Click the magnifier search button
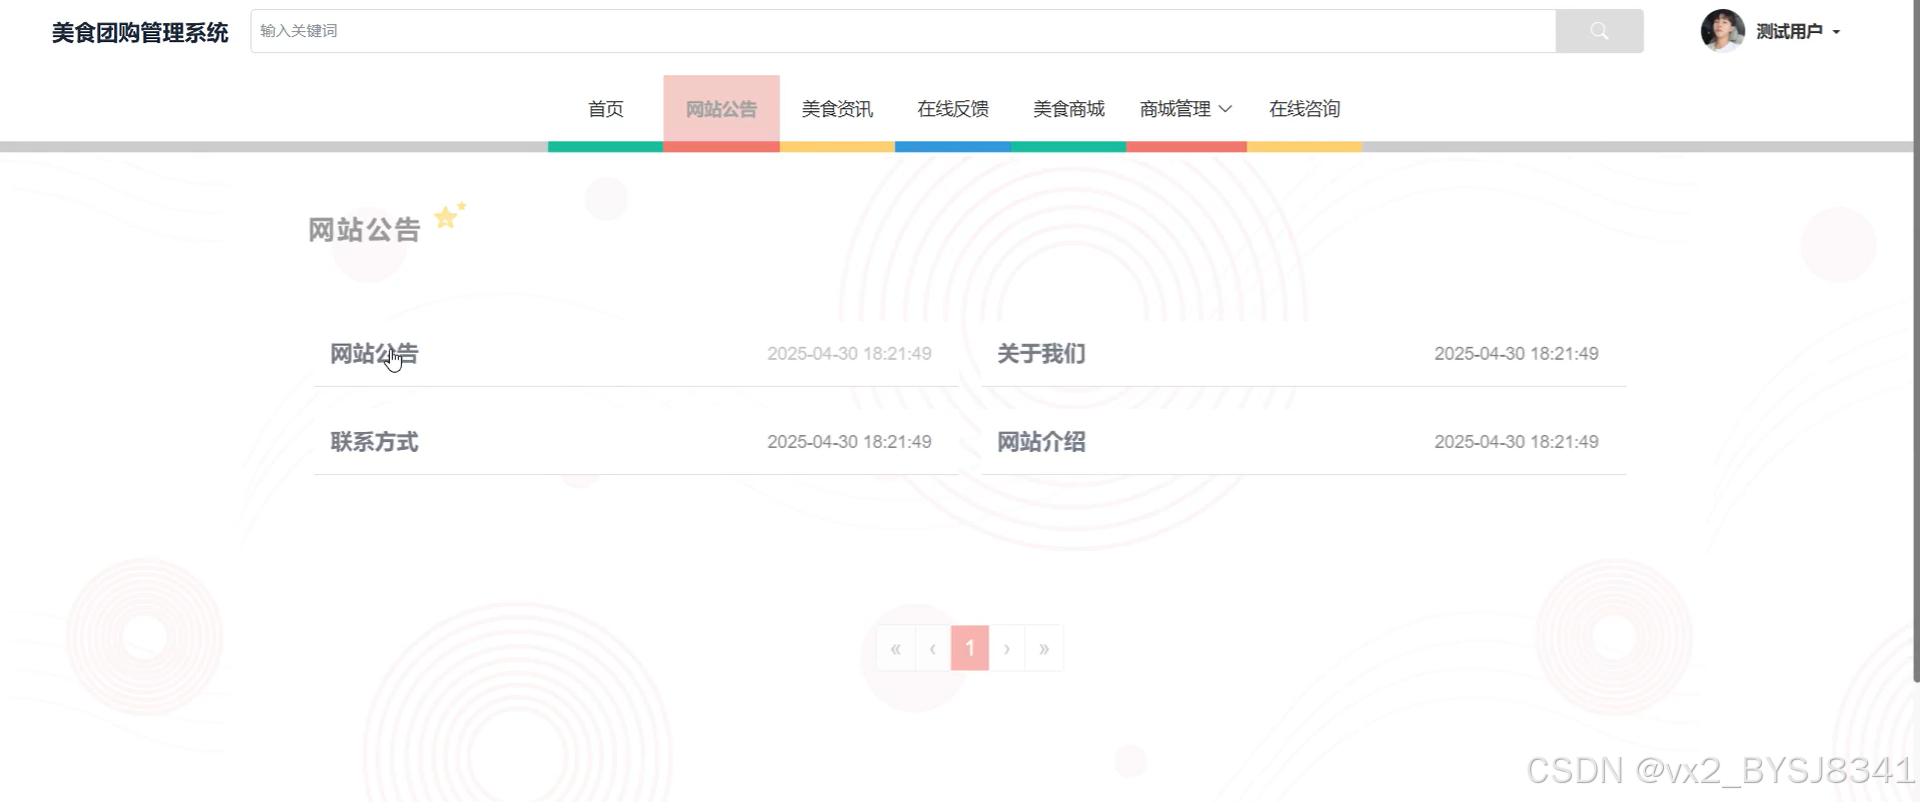This screenshot has height=802, width=1920. (x=1599, y=31)
